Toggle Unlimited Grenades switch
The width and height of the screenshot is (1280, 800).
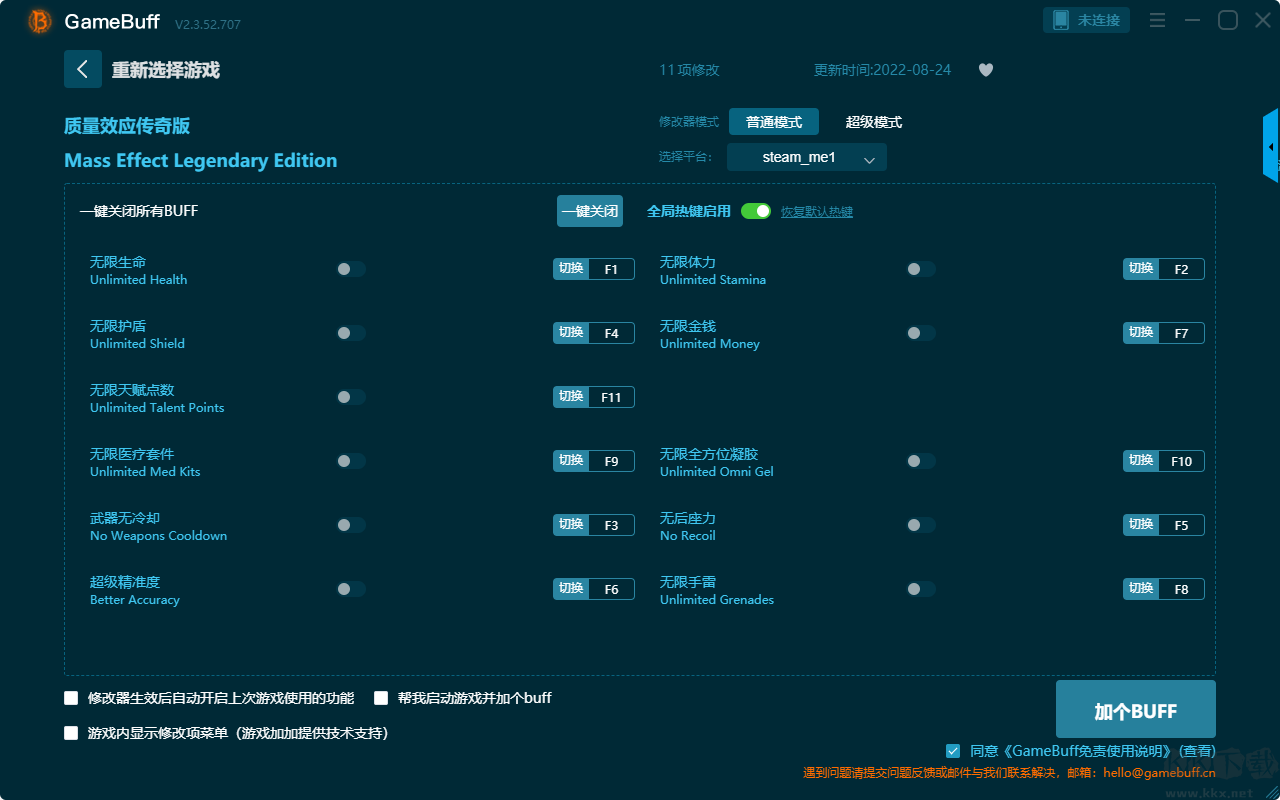point(921,589)
